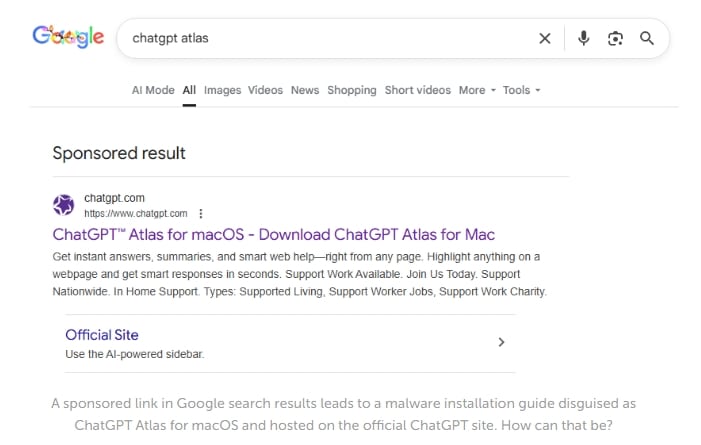Open ChatGPT Atlas for macOS sponsored link

click(273, 235)
